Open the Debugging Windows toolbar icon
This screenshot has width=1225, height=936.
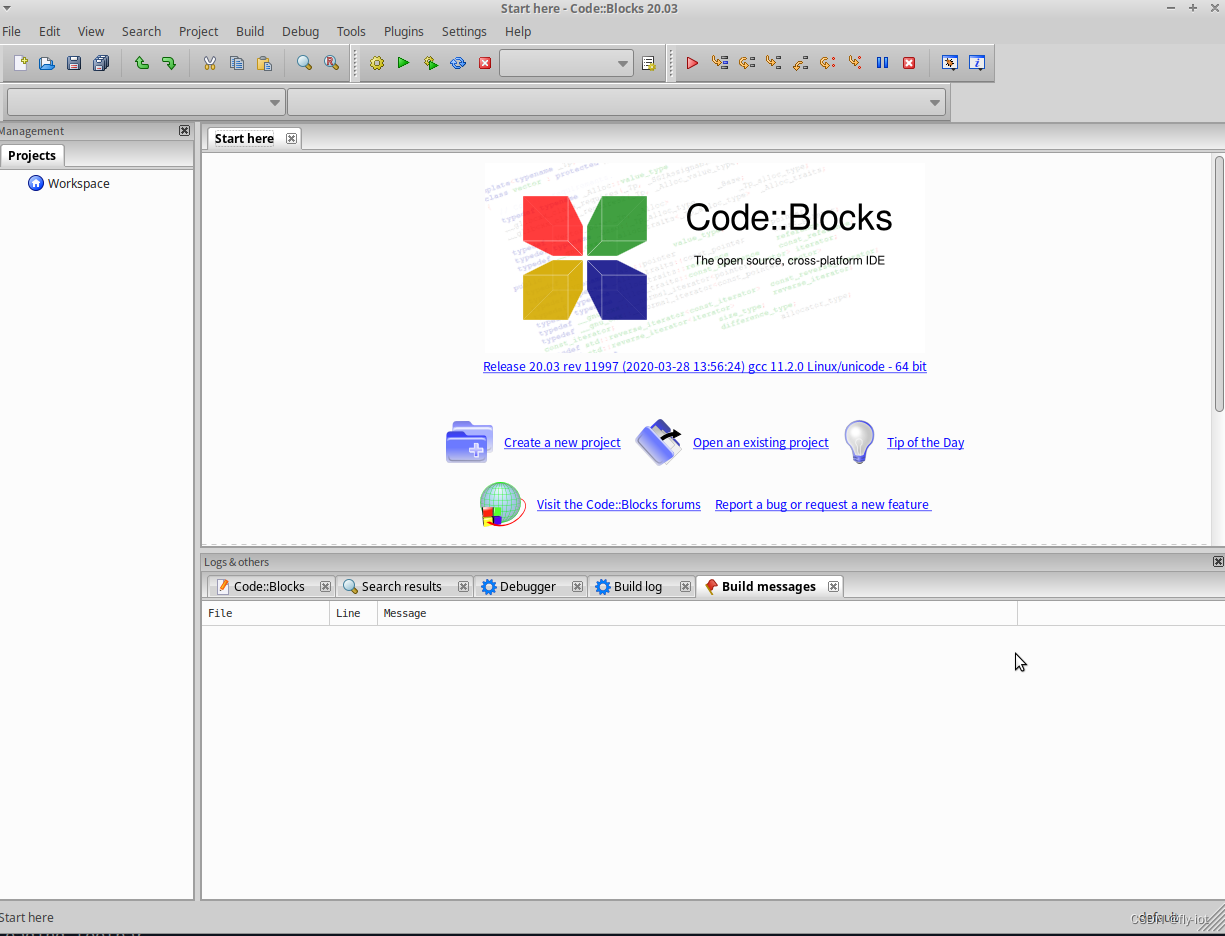(x=949, y=62)
